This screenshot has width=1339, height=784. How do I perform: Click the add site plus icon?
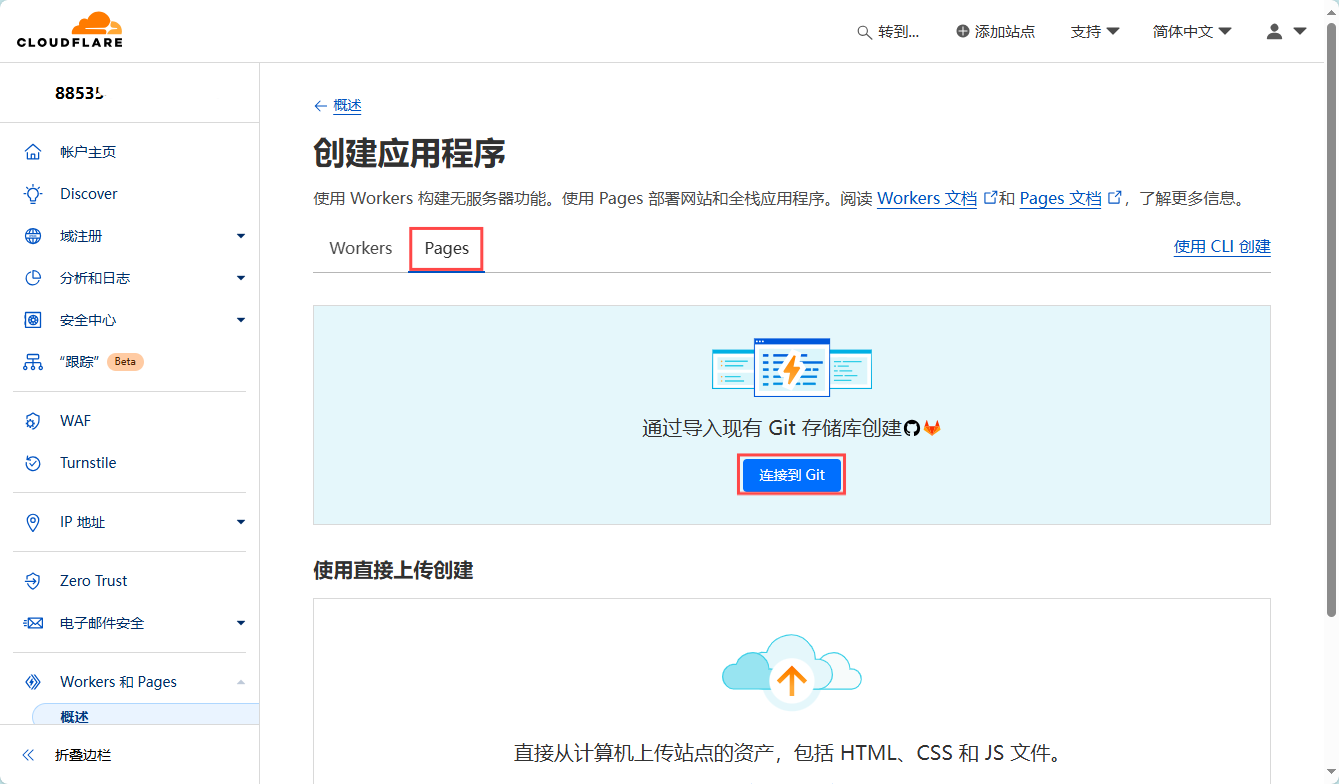click(x=963, y=32)
